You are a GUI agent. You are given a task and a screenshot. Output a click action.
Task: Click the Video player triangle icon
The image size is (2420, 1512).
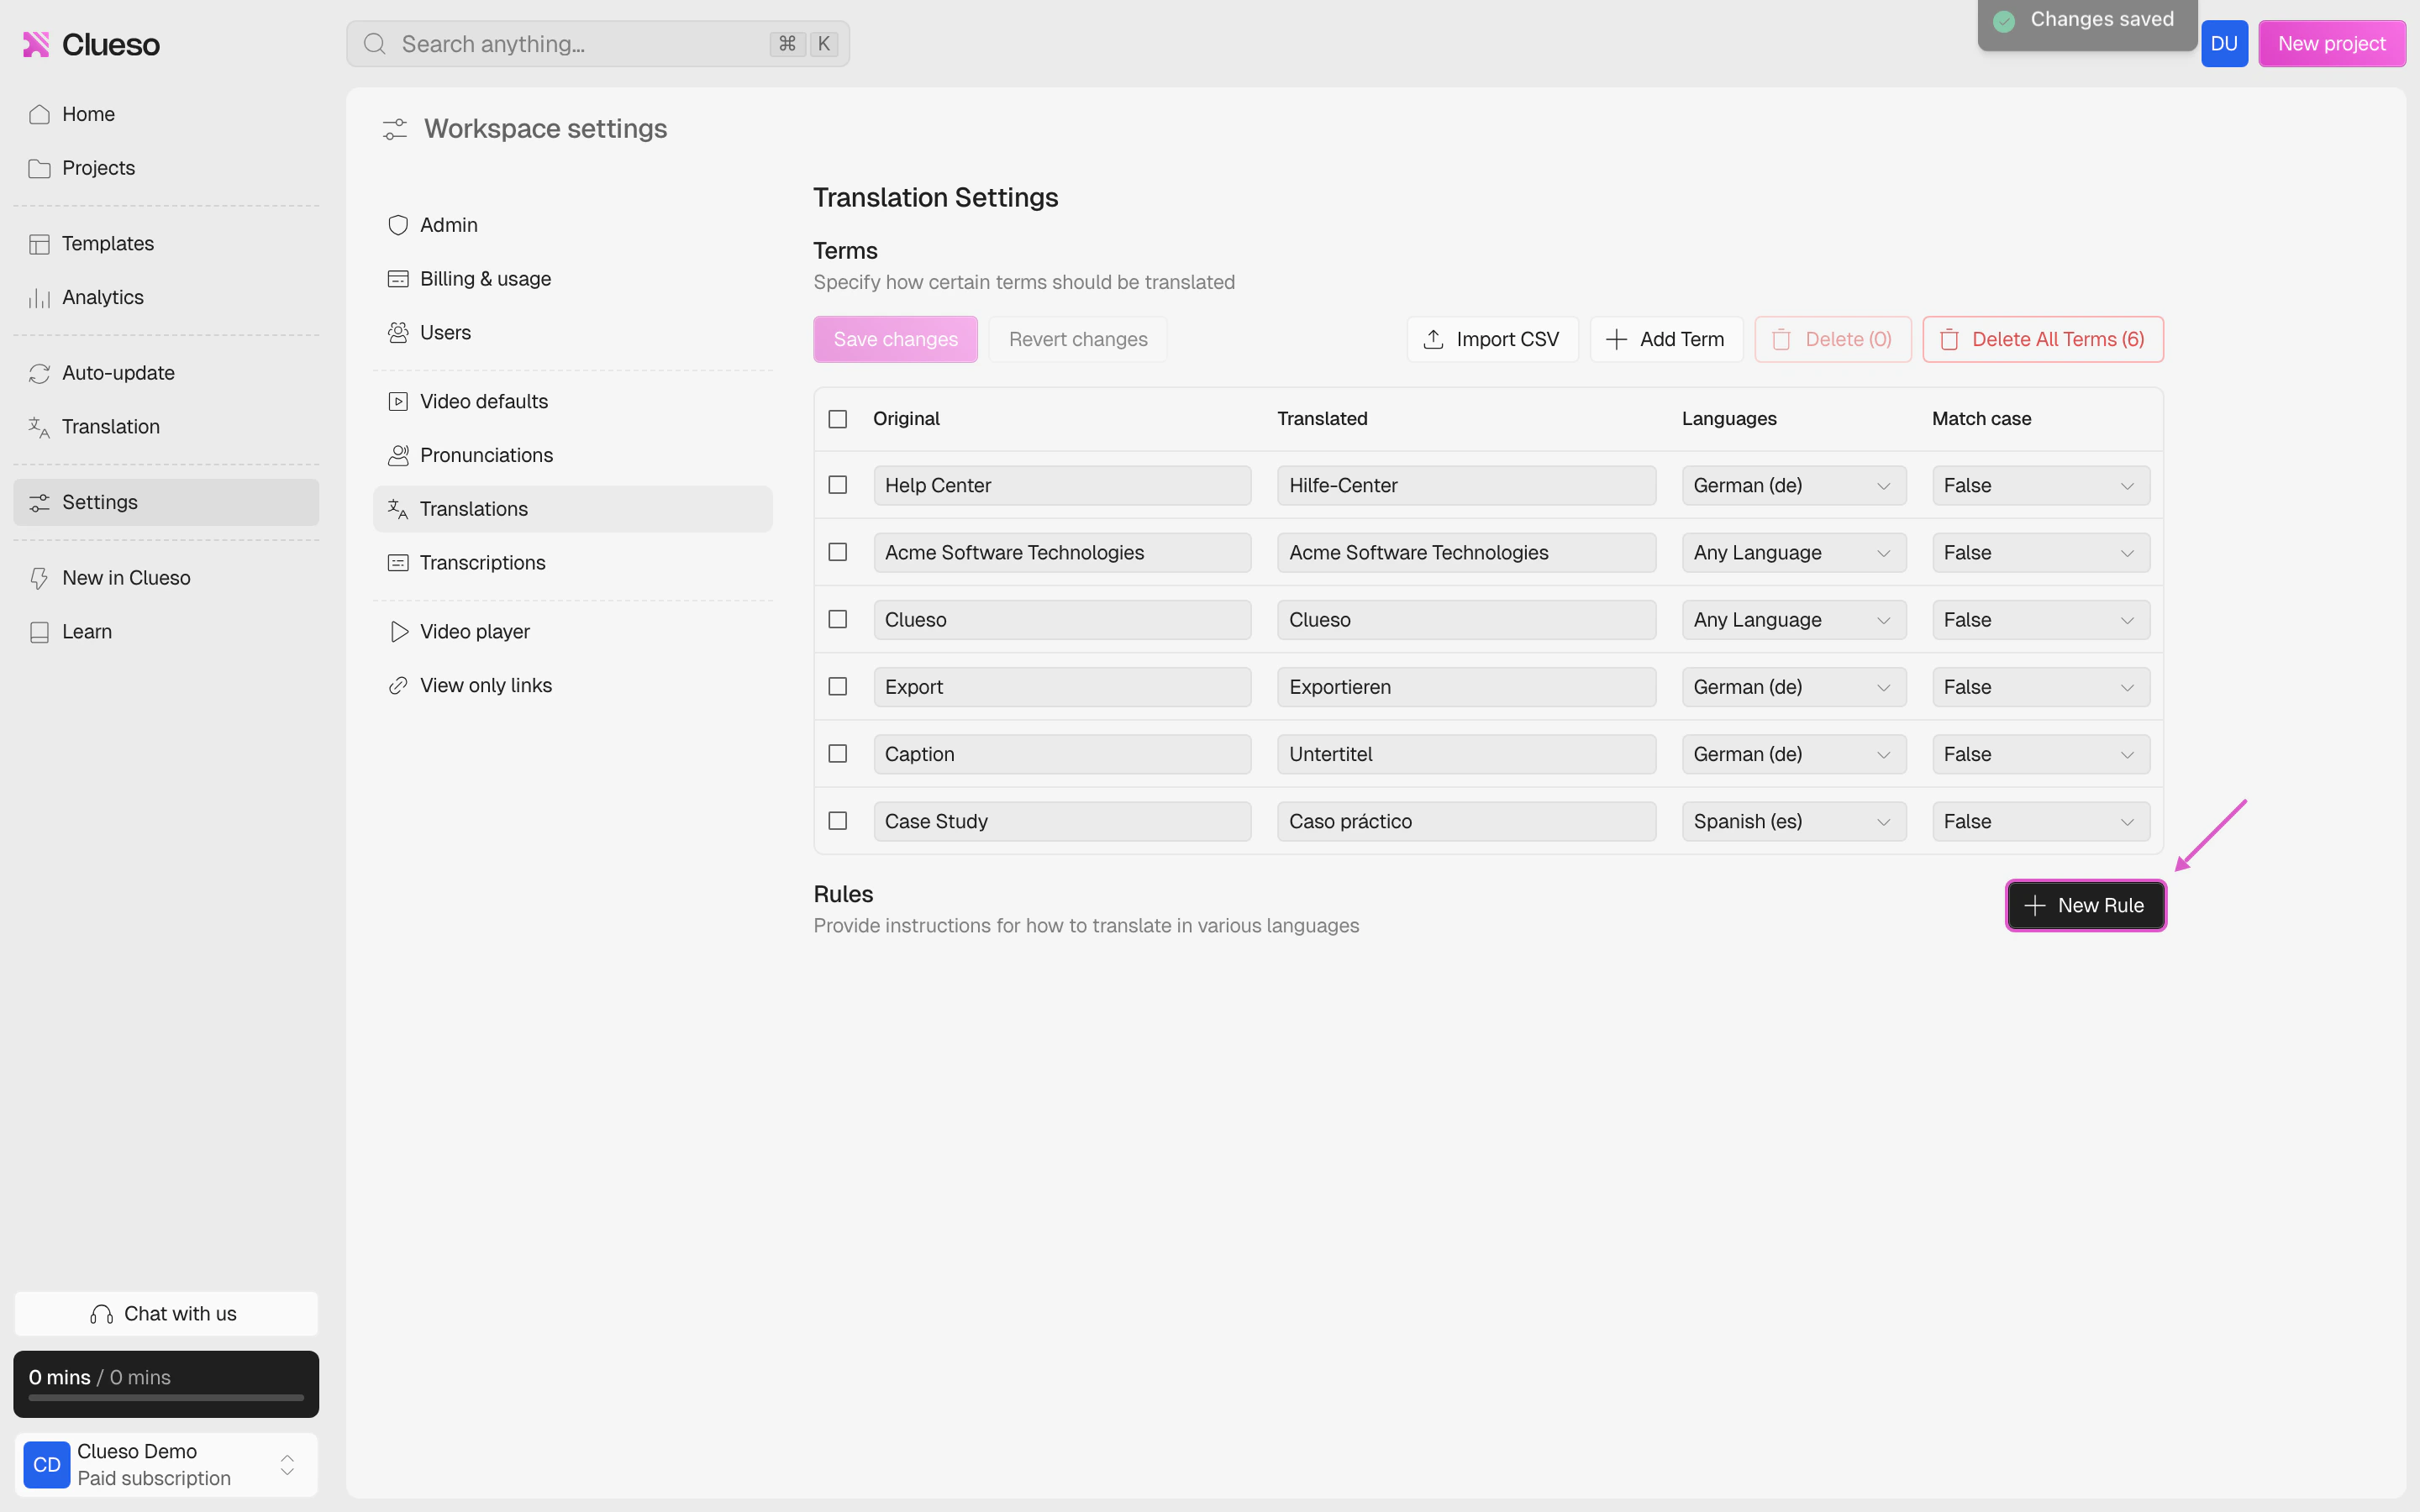[398, 632]
